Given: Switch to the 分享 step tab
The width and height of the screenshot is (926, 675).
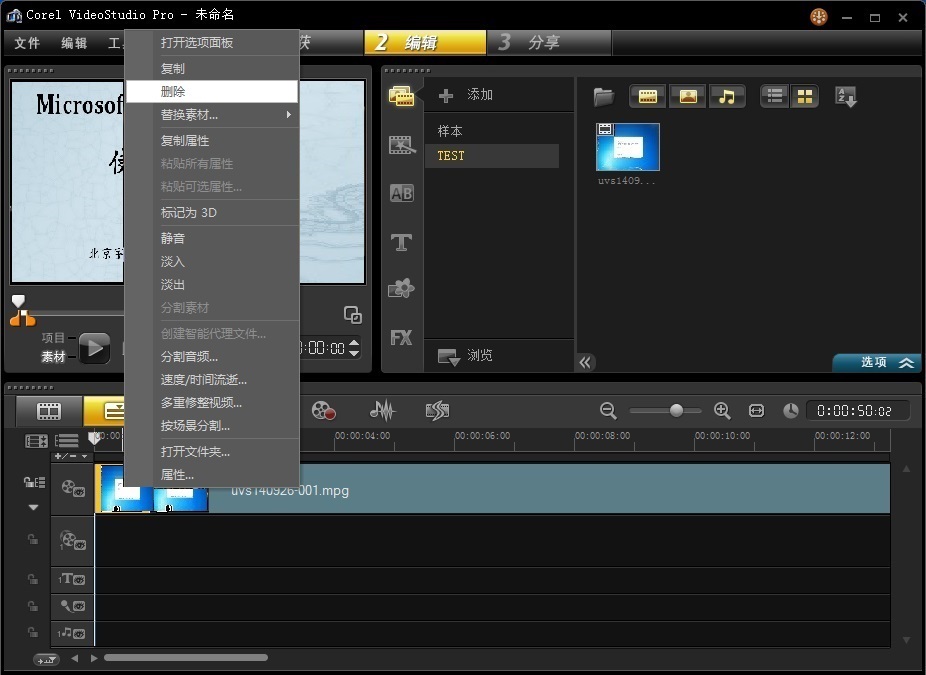Looking at the screenshot, I should tap(547, 43).
